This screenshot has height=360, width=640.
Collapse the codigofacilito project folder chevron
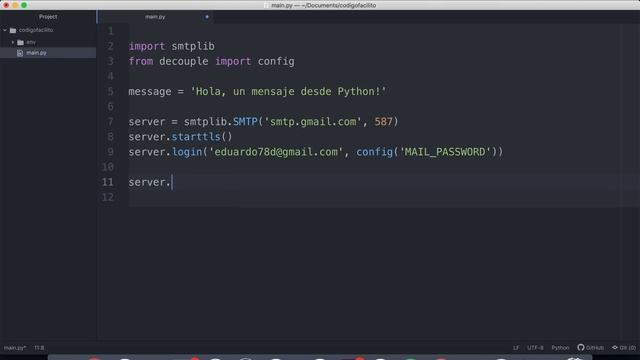tap(5, 30)
